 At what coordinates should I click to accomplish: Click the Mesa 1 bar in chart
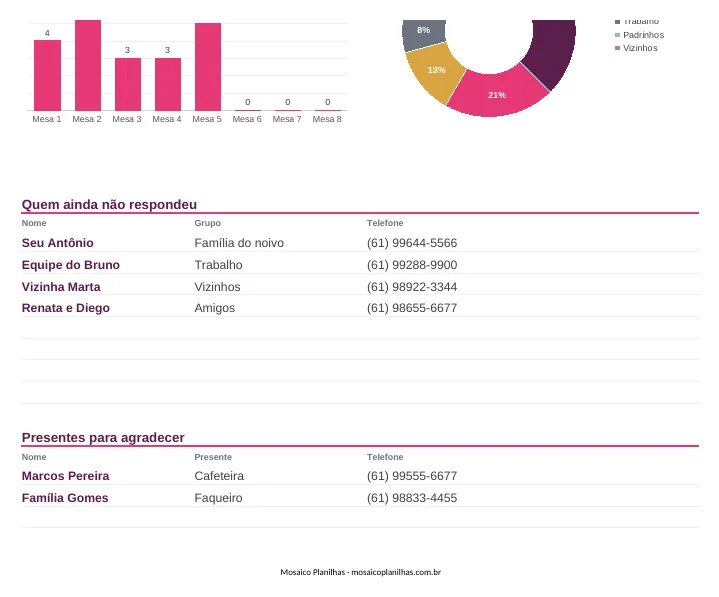point(47,75)
